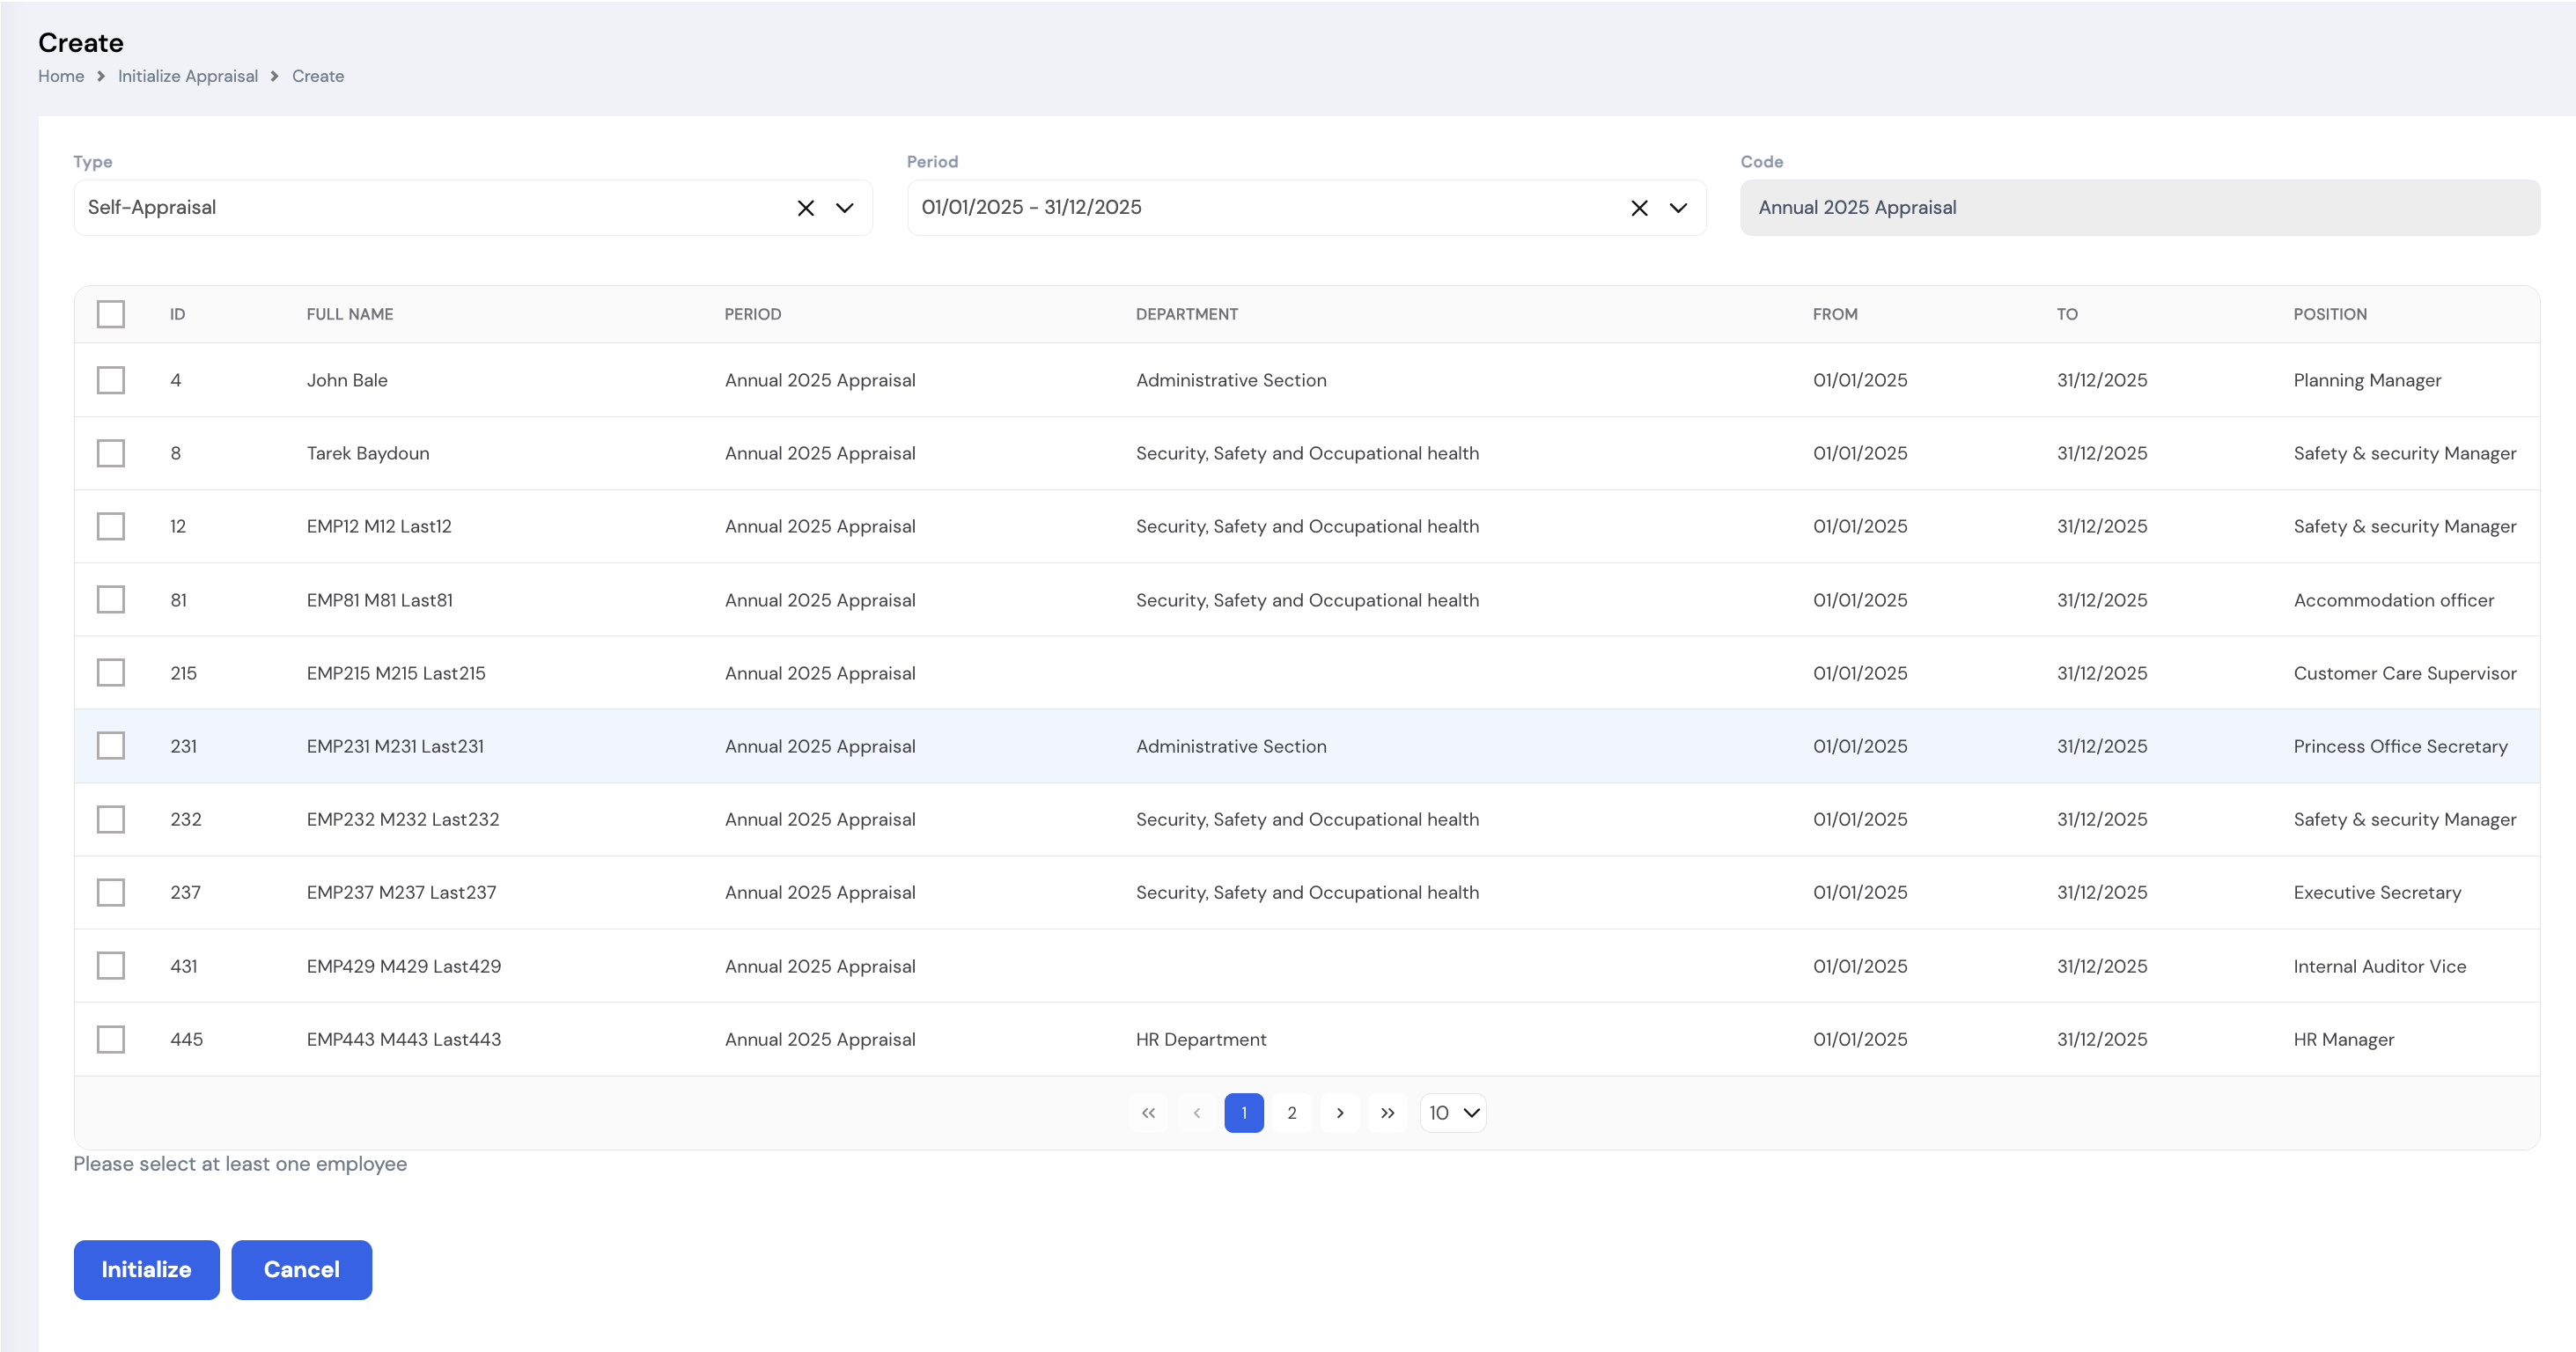Toggle the select-all header checkbox
Screen dimensions: 2576x1352
coord(111,314)
